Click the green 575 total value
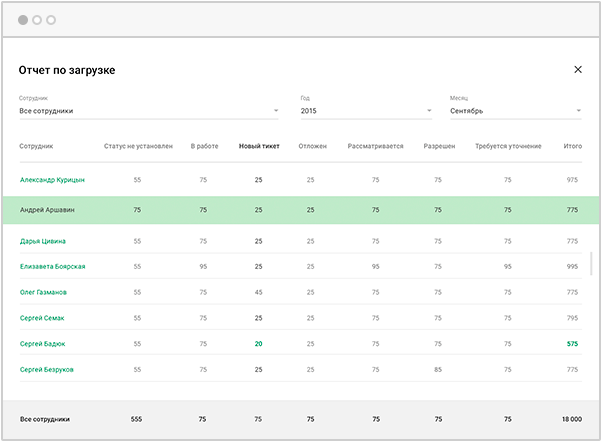The height and width of the screenshot is (442, 604). point(572,344)
